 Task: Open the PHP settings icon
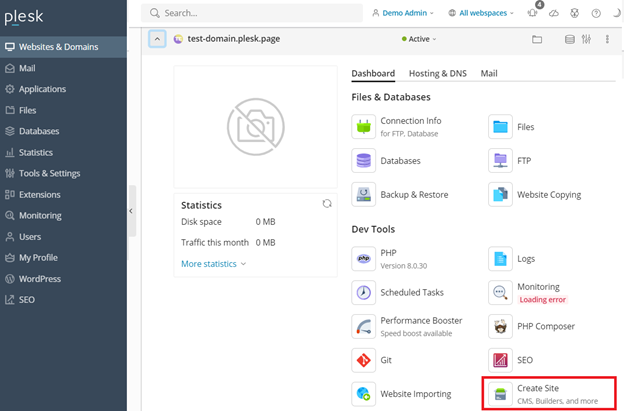pos(363,259)
